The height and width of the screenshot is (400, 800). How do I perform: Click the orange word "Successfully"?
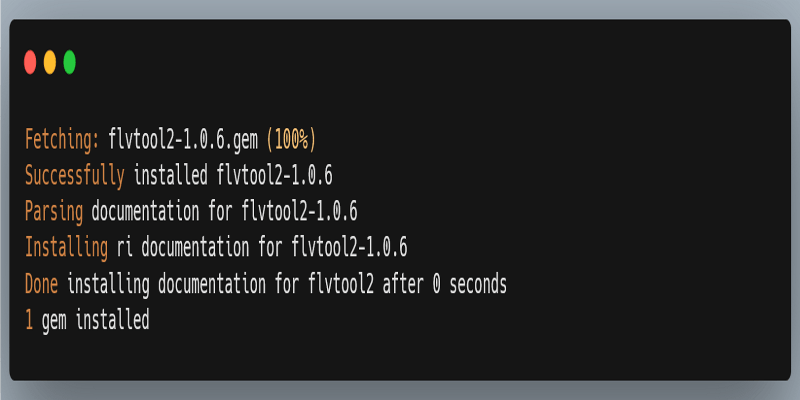[x=75, y=176]
